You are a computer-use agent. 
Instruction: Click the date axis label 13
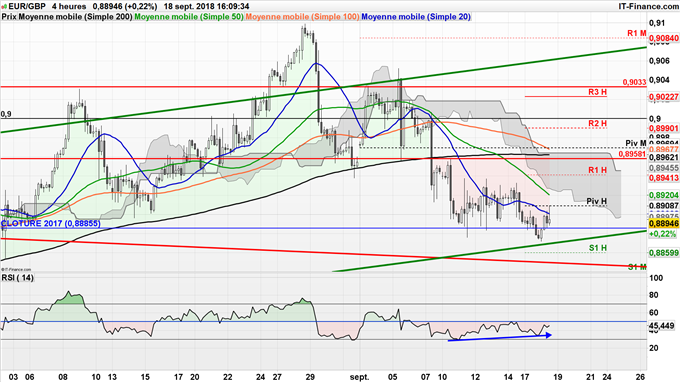coord(112,377)
